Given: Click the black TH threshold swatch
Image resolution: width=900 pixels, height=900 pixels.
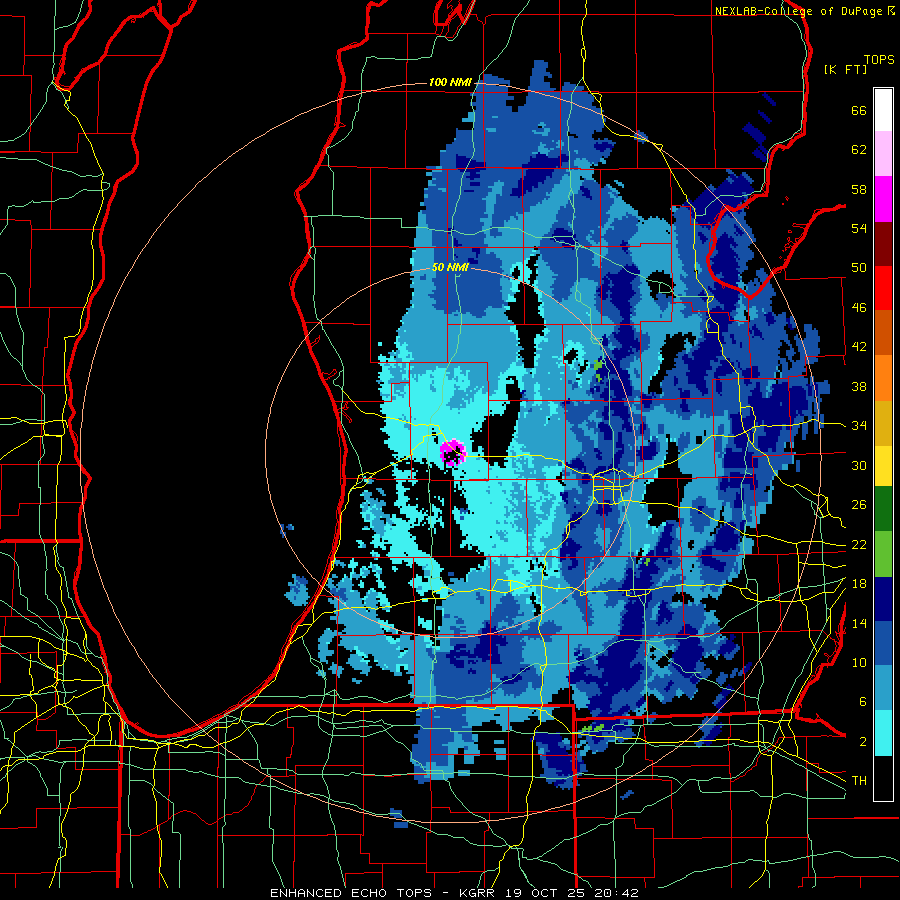Looking at the screenshot, I should click(x=883, y=778).
